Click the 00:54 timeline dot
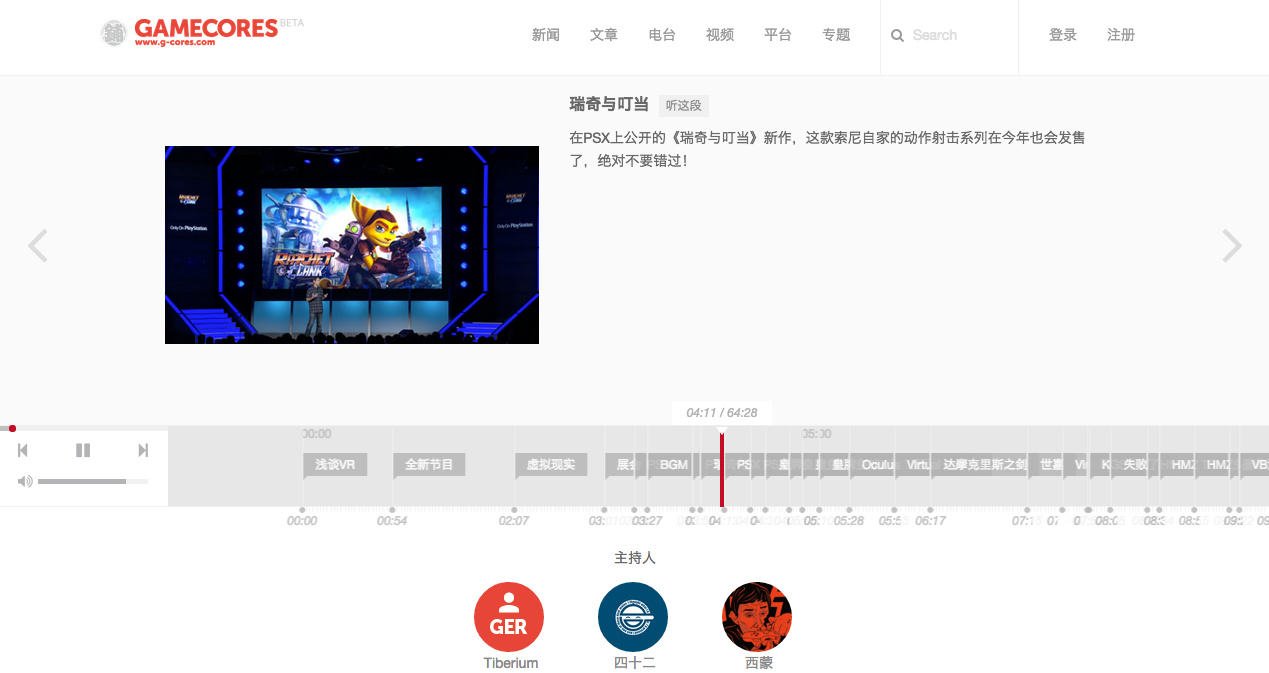 (x=392, y=510)
